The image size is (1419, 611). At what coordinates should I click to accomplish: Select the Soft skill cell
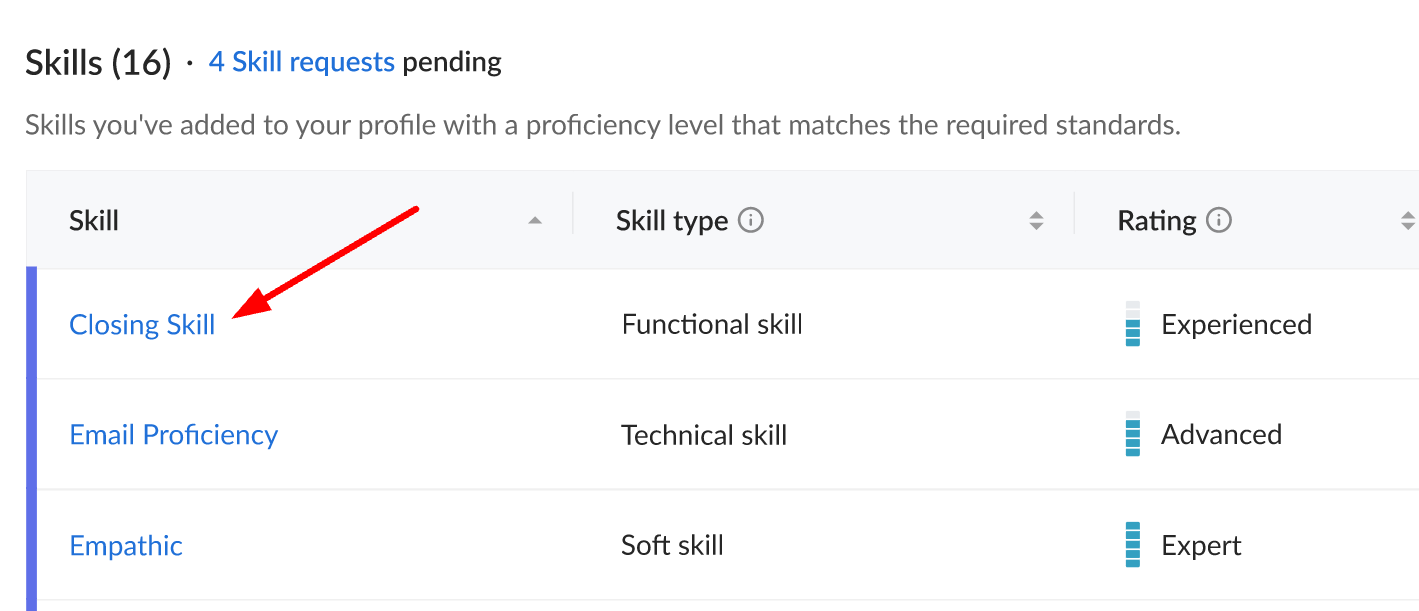672,545
